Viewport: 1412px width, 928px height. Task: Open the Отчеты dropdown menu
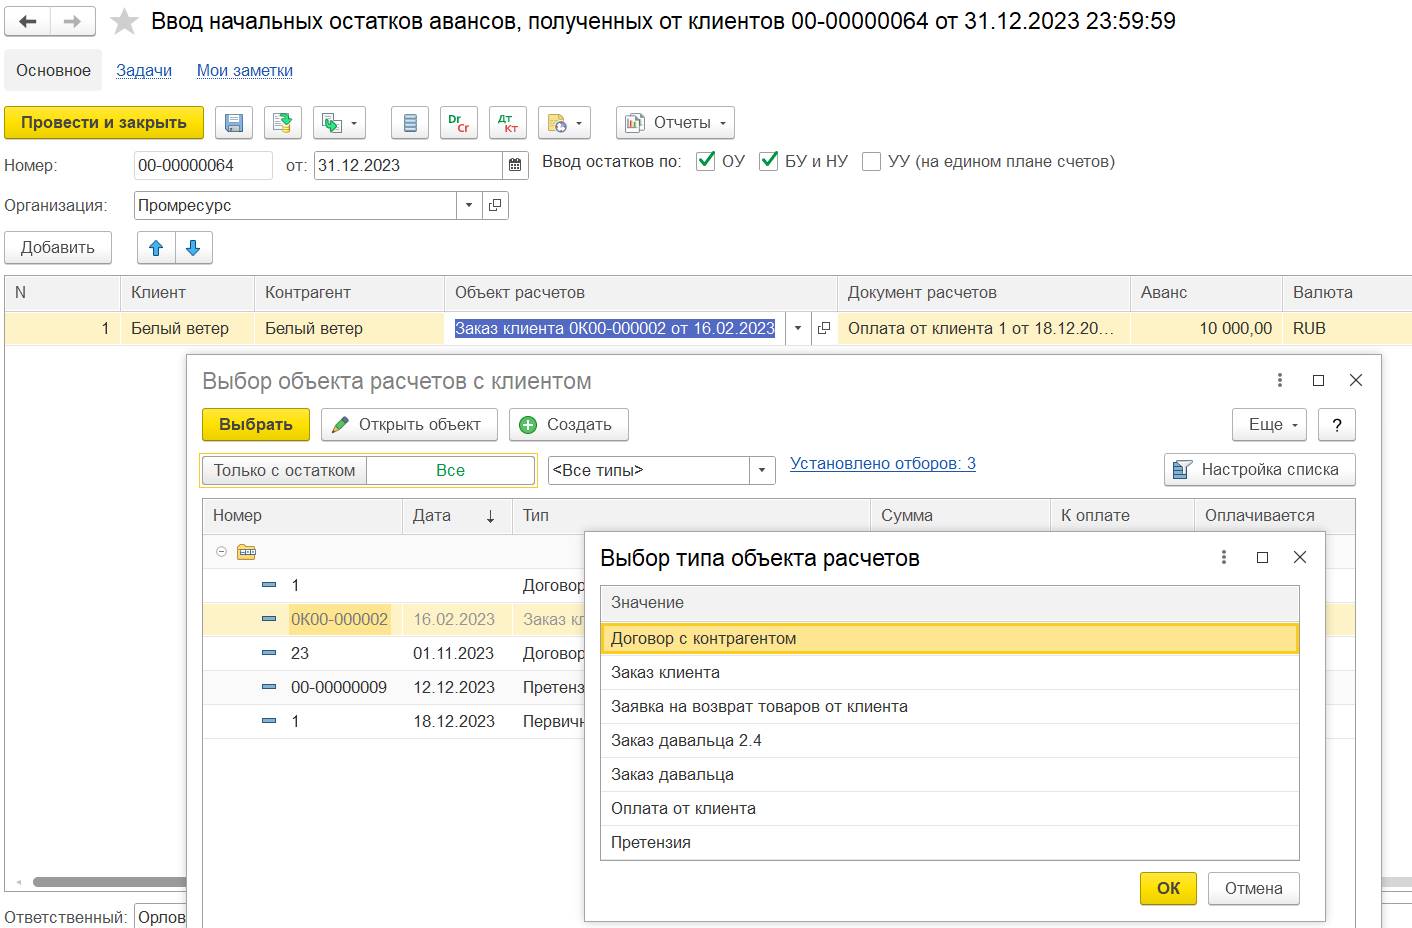point(675,123)
